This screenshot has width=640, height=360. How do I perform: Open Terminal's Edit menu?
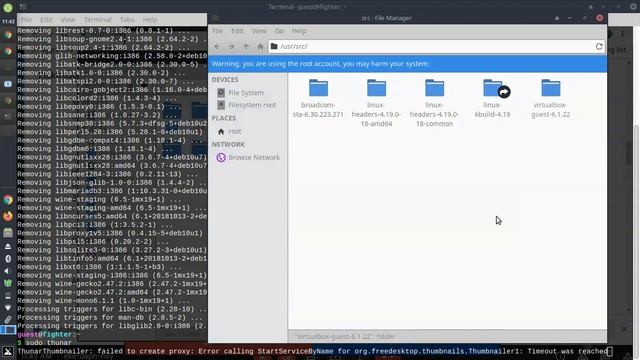click(x=46, y=20)
